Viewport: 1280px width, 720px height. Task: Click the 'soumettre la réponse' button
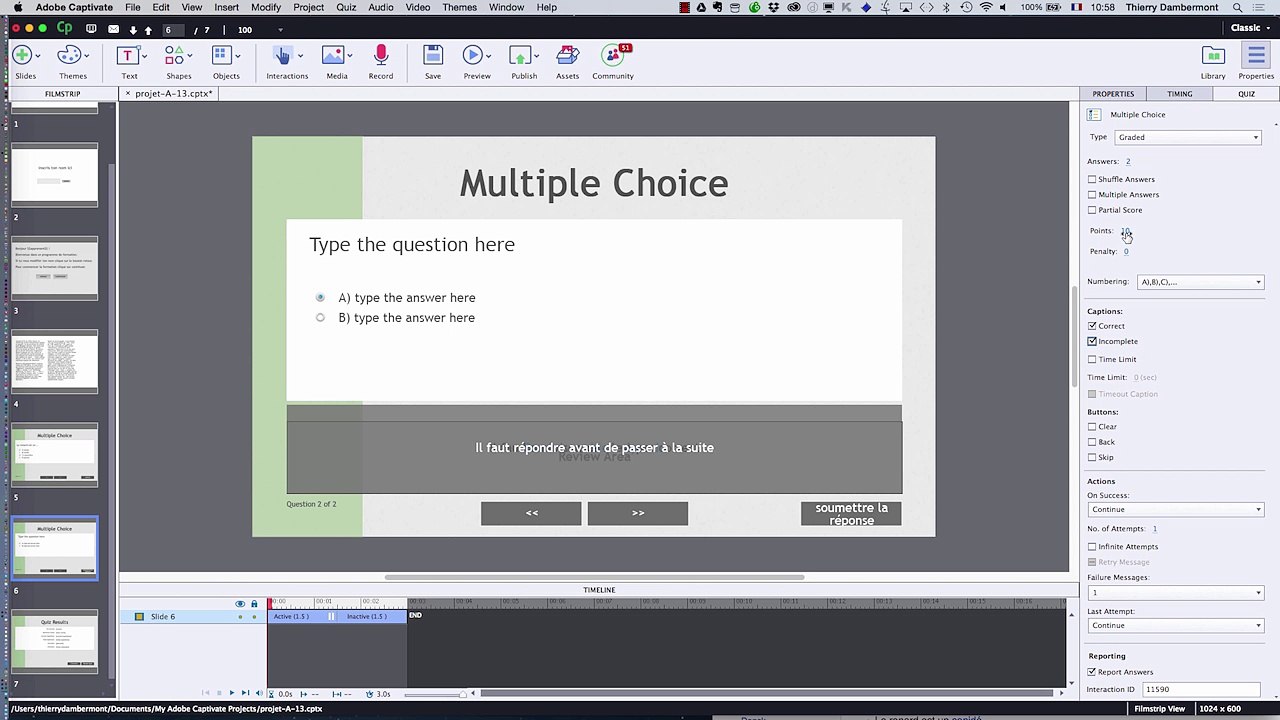tap(851, 514)
